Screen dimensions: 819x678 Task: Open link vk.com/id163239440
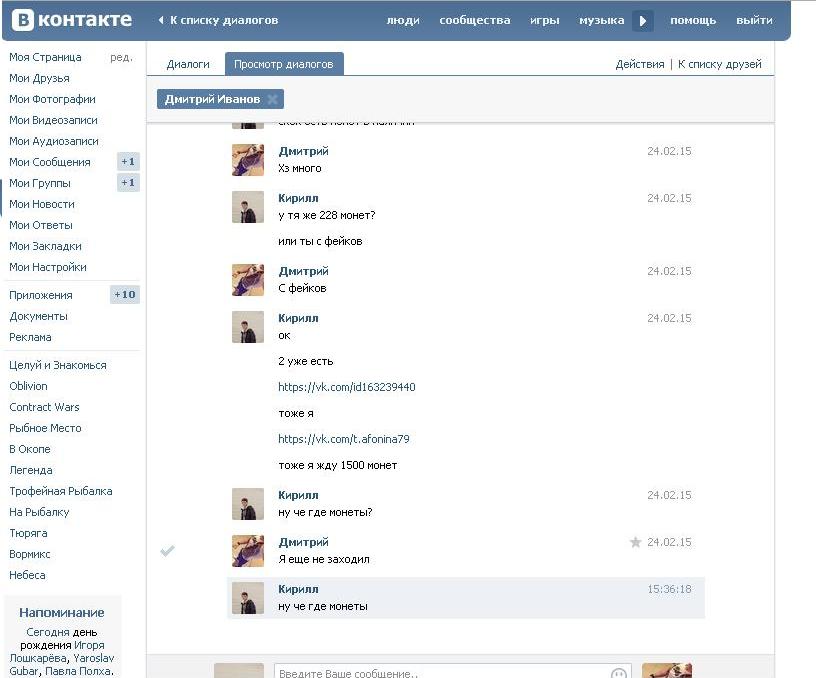tap(347, 387)
